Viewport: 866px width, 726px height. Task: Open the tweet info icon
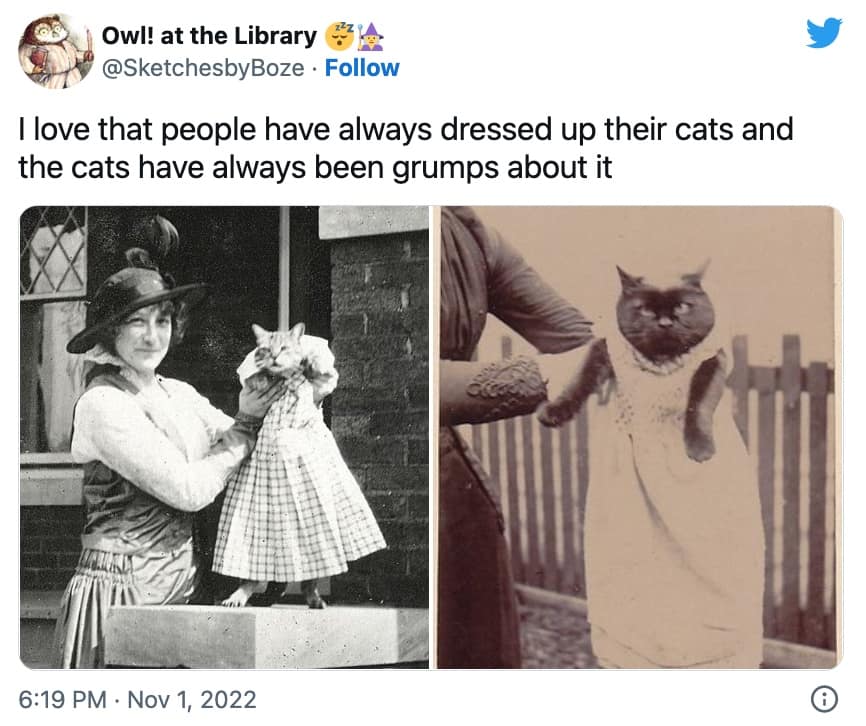pyautogui.click(x=823, y=700)
